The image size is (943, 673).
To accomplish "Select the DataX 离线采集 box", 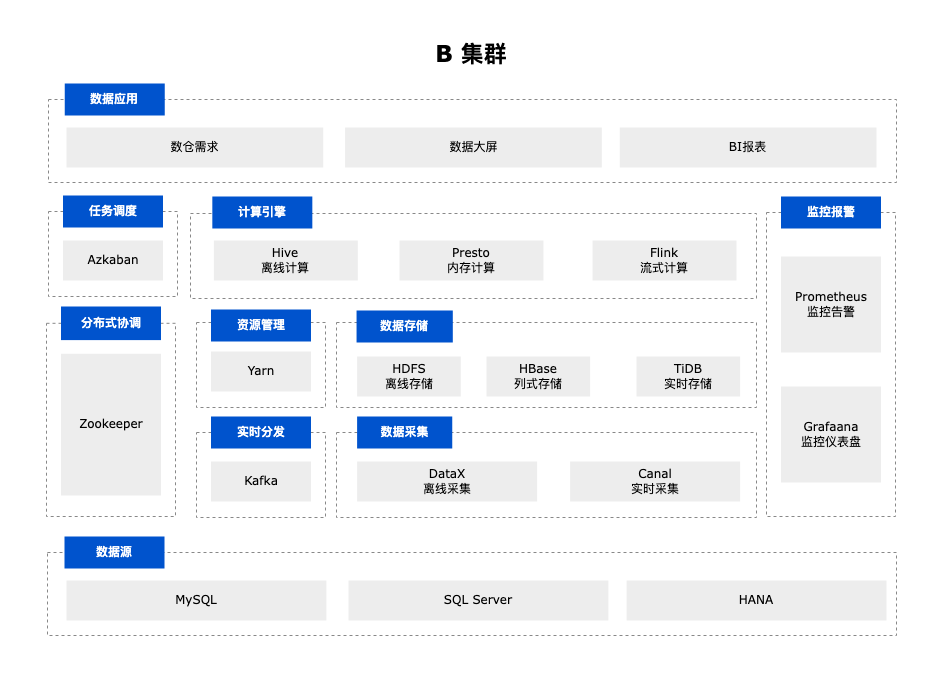I will (447, 481).
